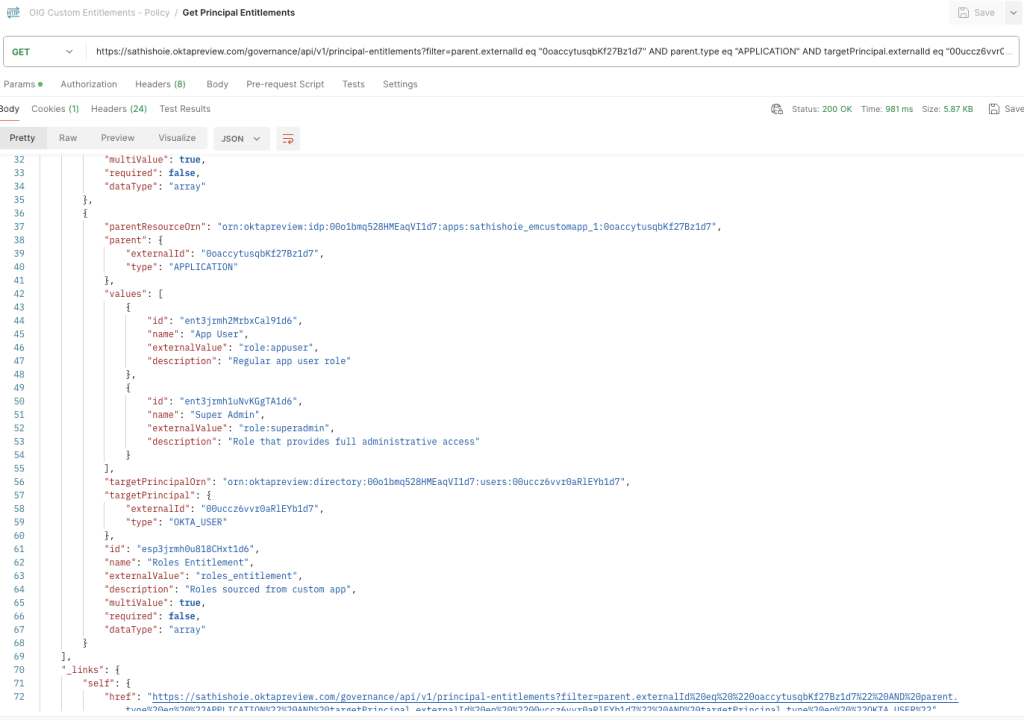The height and width of the screenshot is (720, 1024).
Task: Click the parentResourceOrn value on line 37
Action: tap(467, 227)
